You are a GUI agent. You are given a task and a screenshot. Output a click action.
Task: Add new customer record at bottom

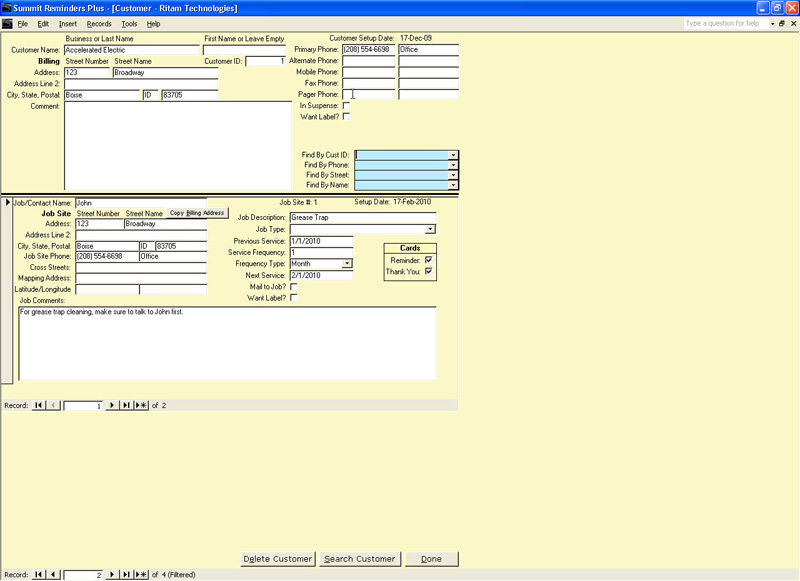[x=141, y=574]
